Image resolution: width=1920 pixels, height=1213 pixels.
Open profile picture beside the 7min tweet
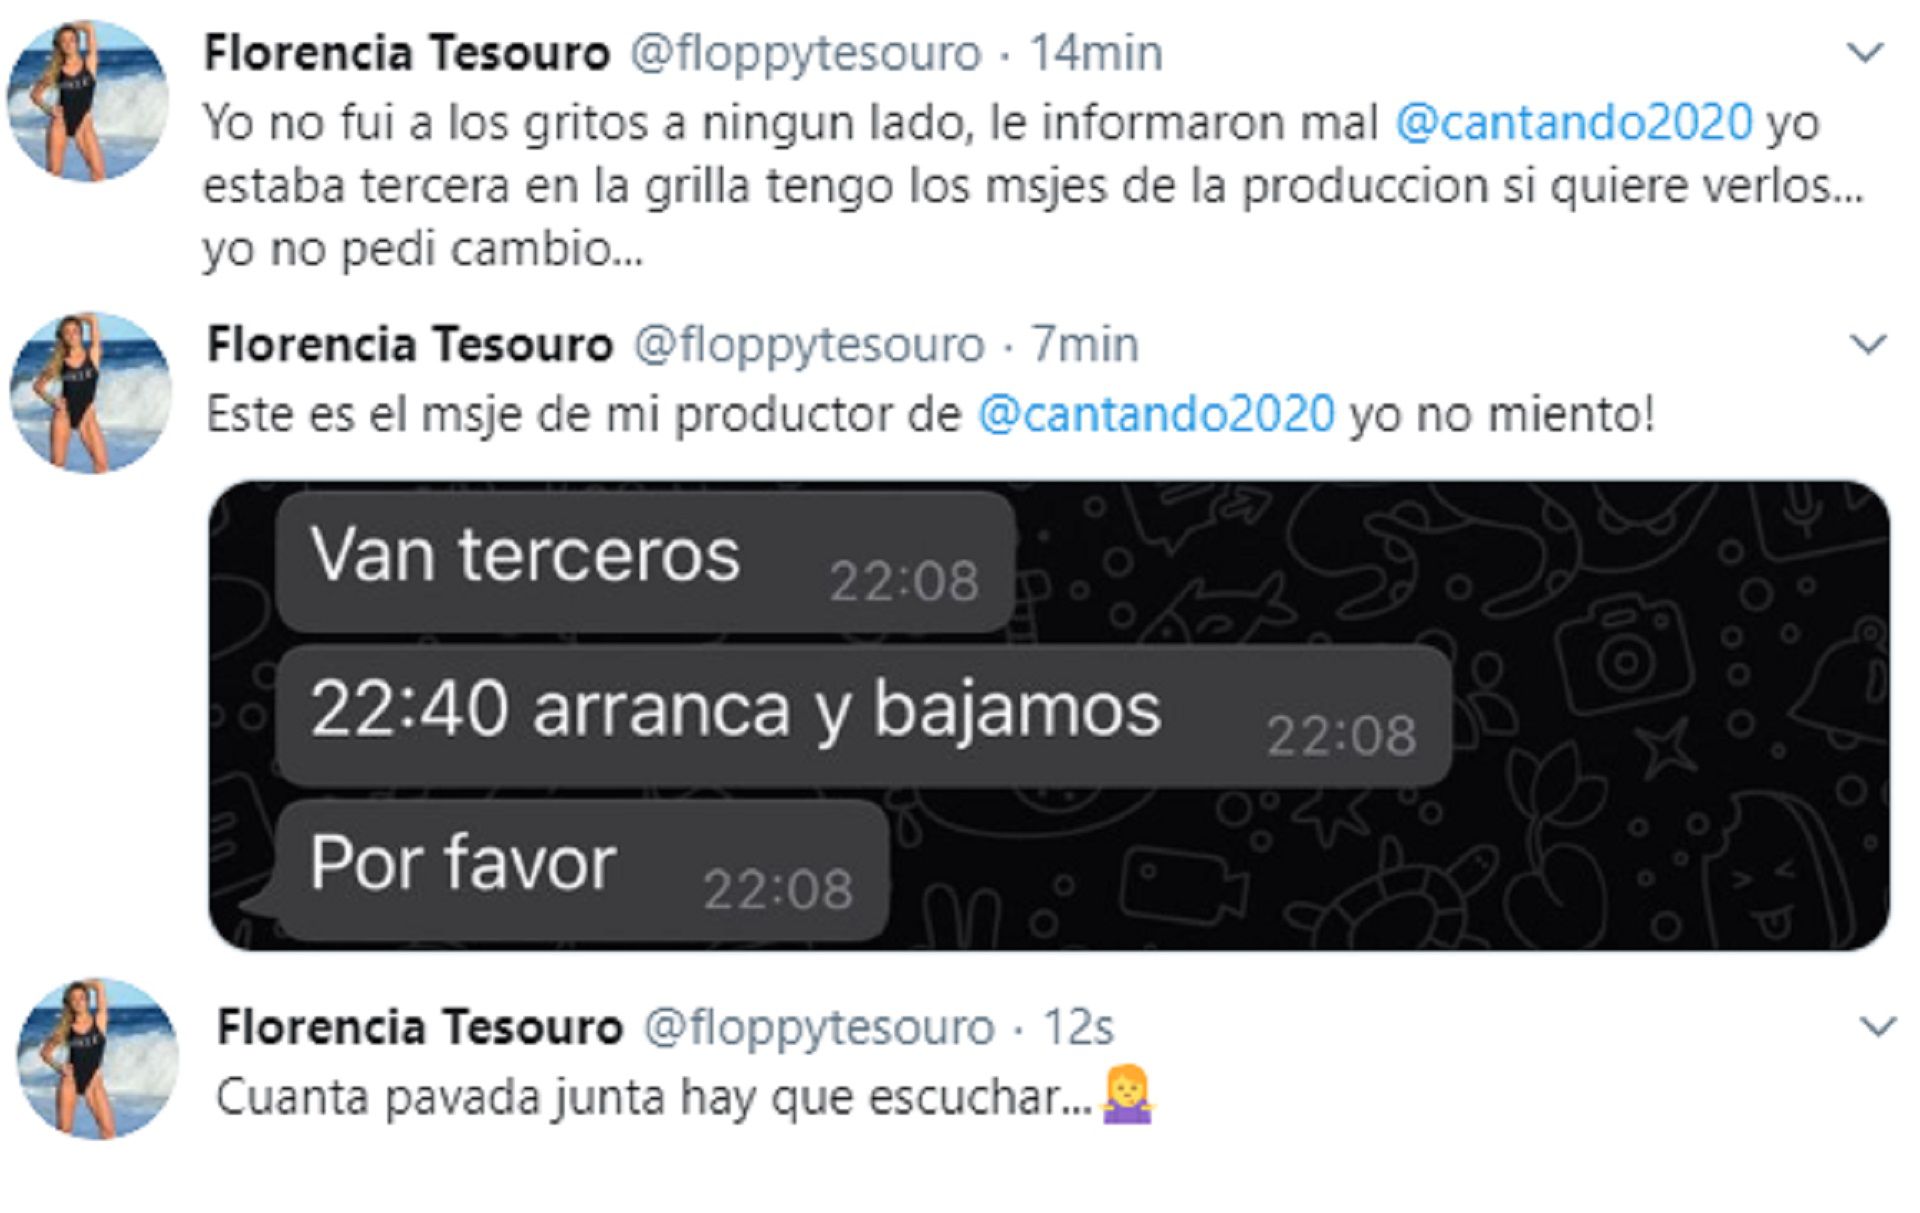click(91, 393)
